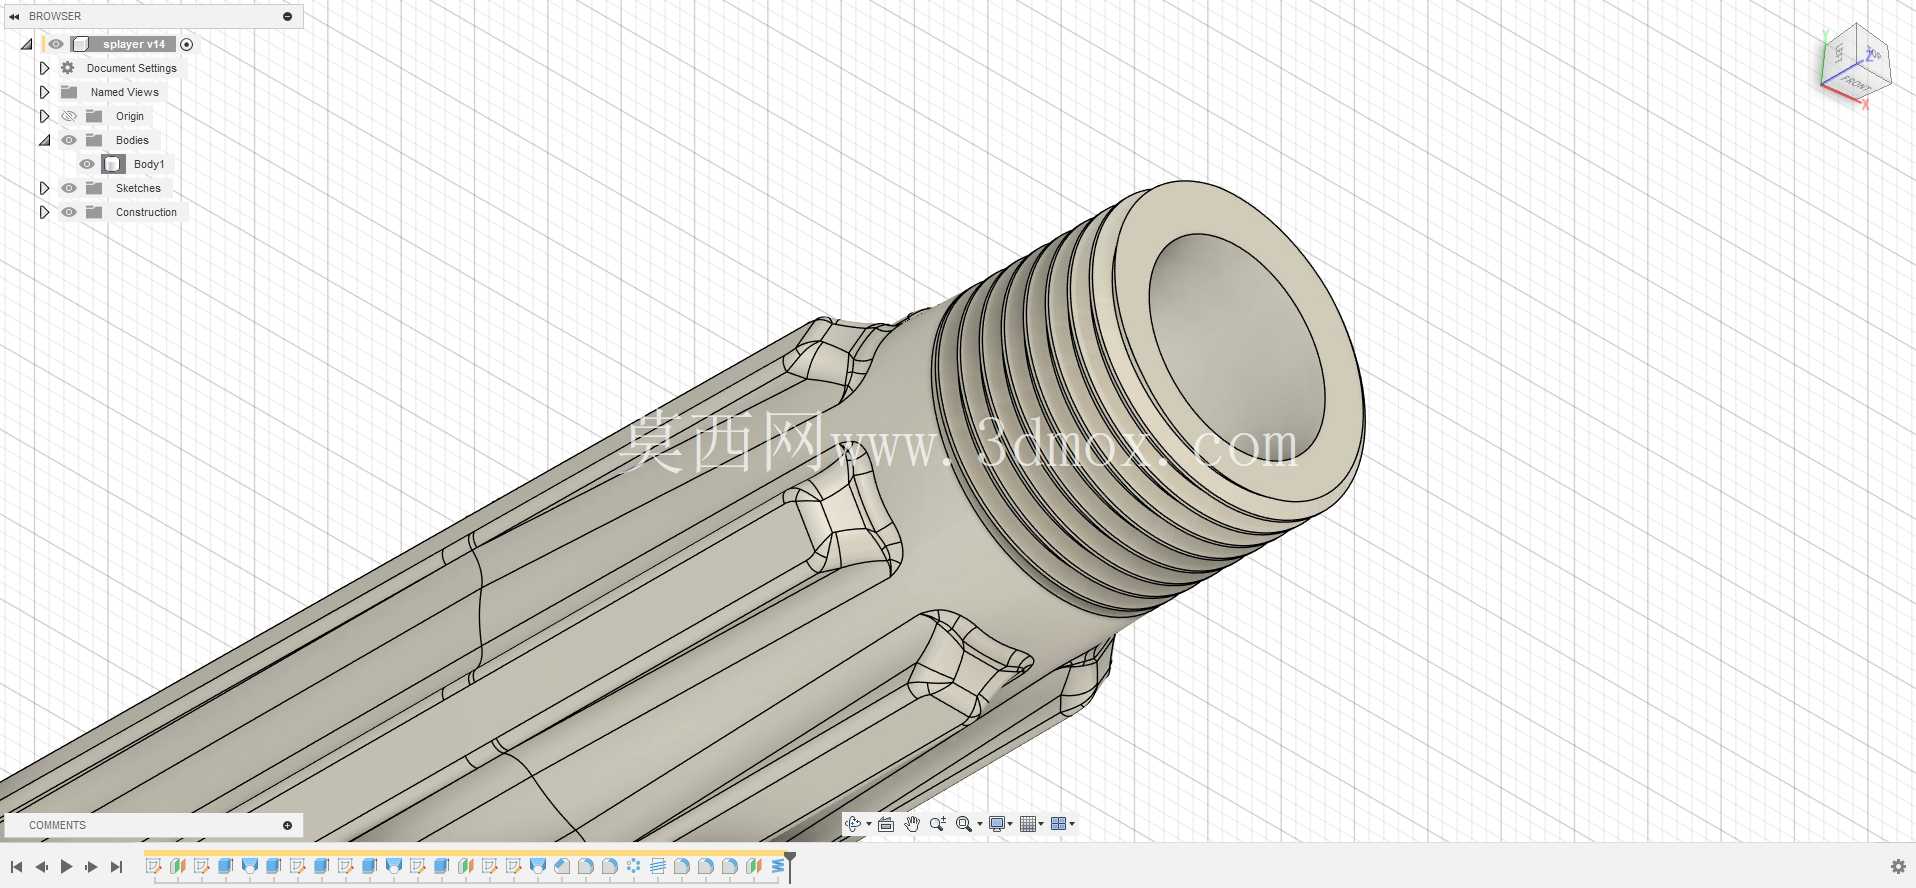Open Display Settings monitor icon
Viewport: 1916px width, 888px height.
click(996, 824)
